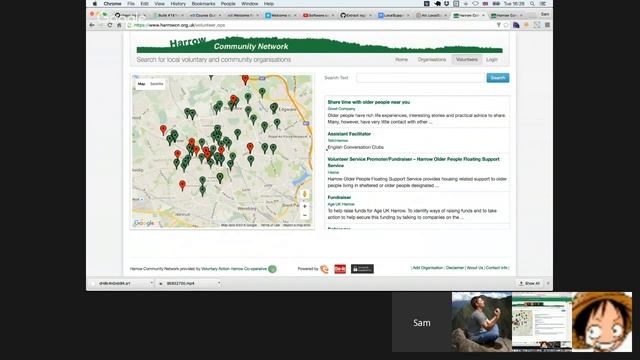Bookmark the page with the star icon
640x360 pixels.
[x=506, y=25]
